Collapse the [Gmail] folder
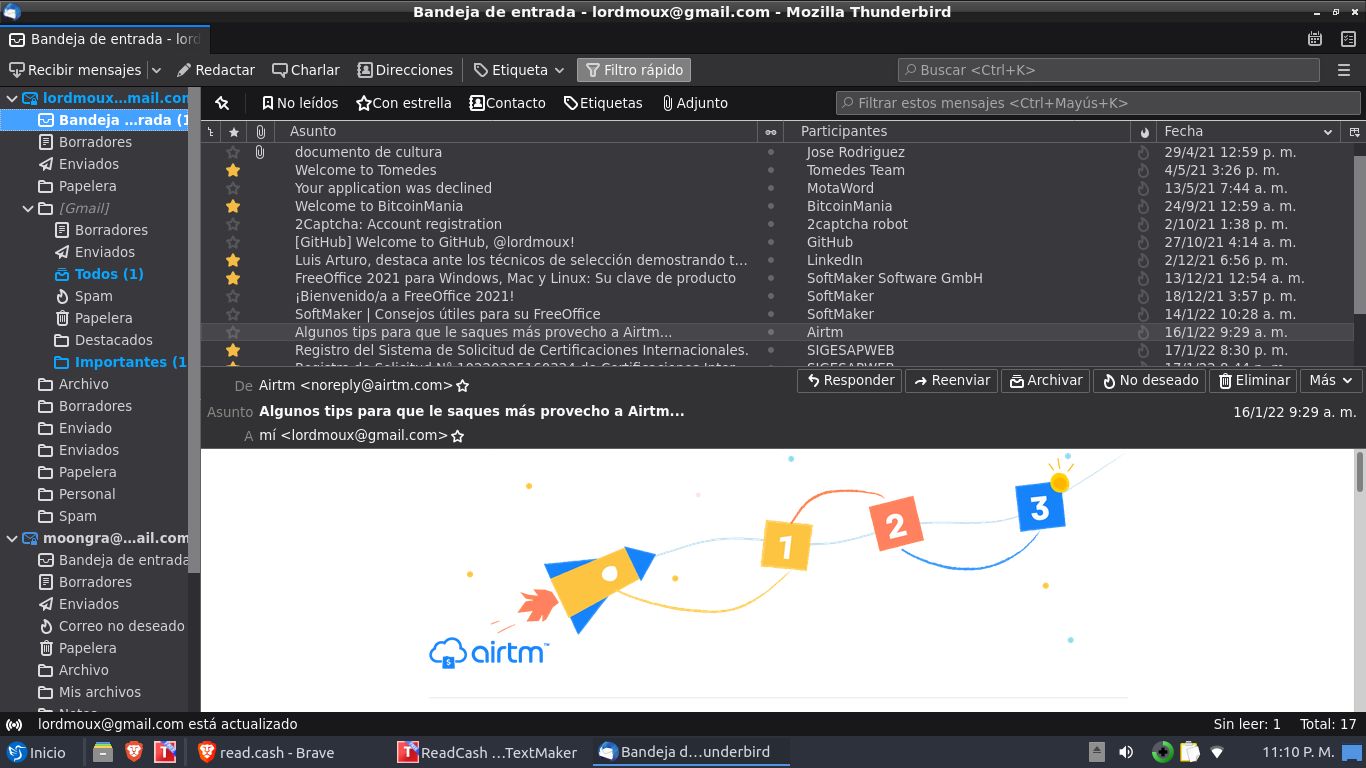The width and height of the screenshot is (1366, 768). tap(27, 208)
